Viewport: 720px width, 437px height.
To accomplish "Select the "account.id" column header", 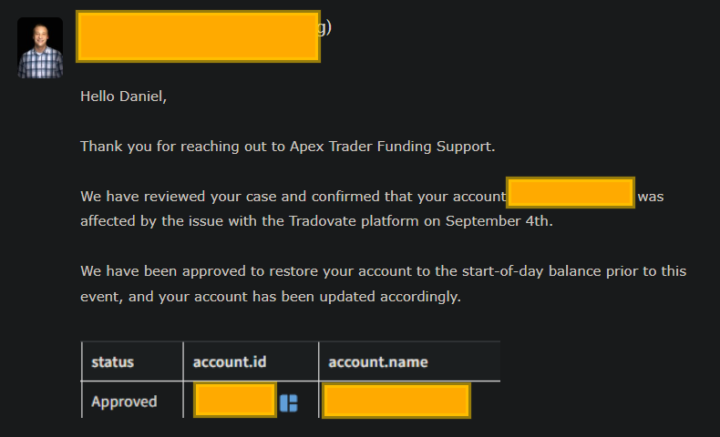I will (231, 361).
